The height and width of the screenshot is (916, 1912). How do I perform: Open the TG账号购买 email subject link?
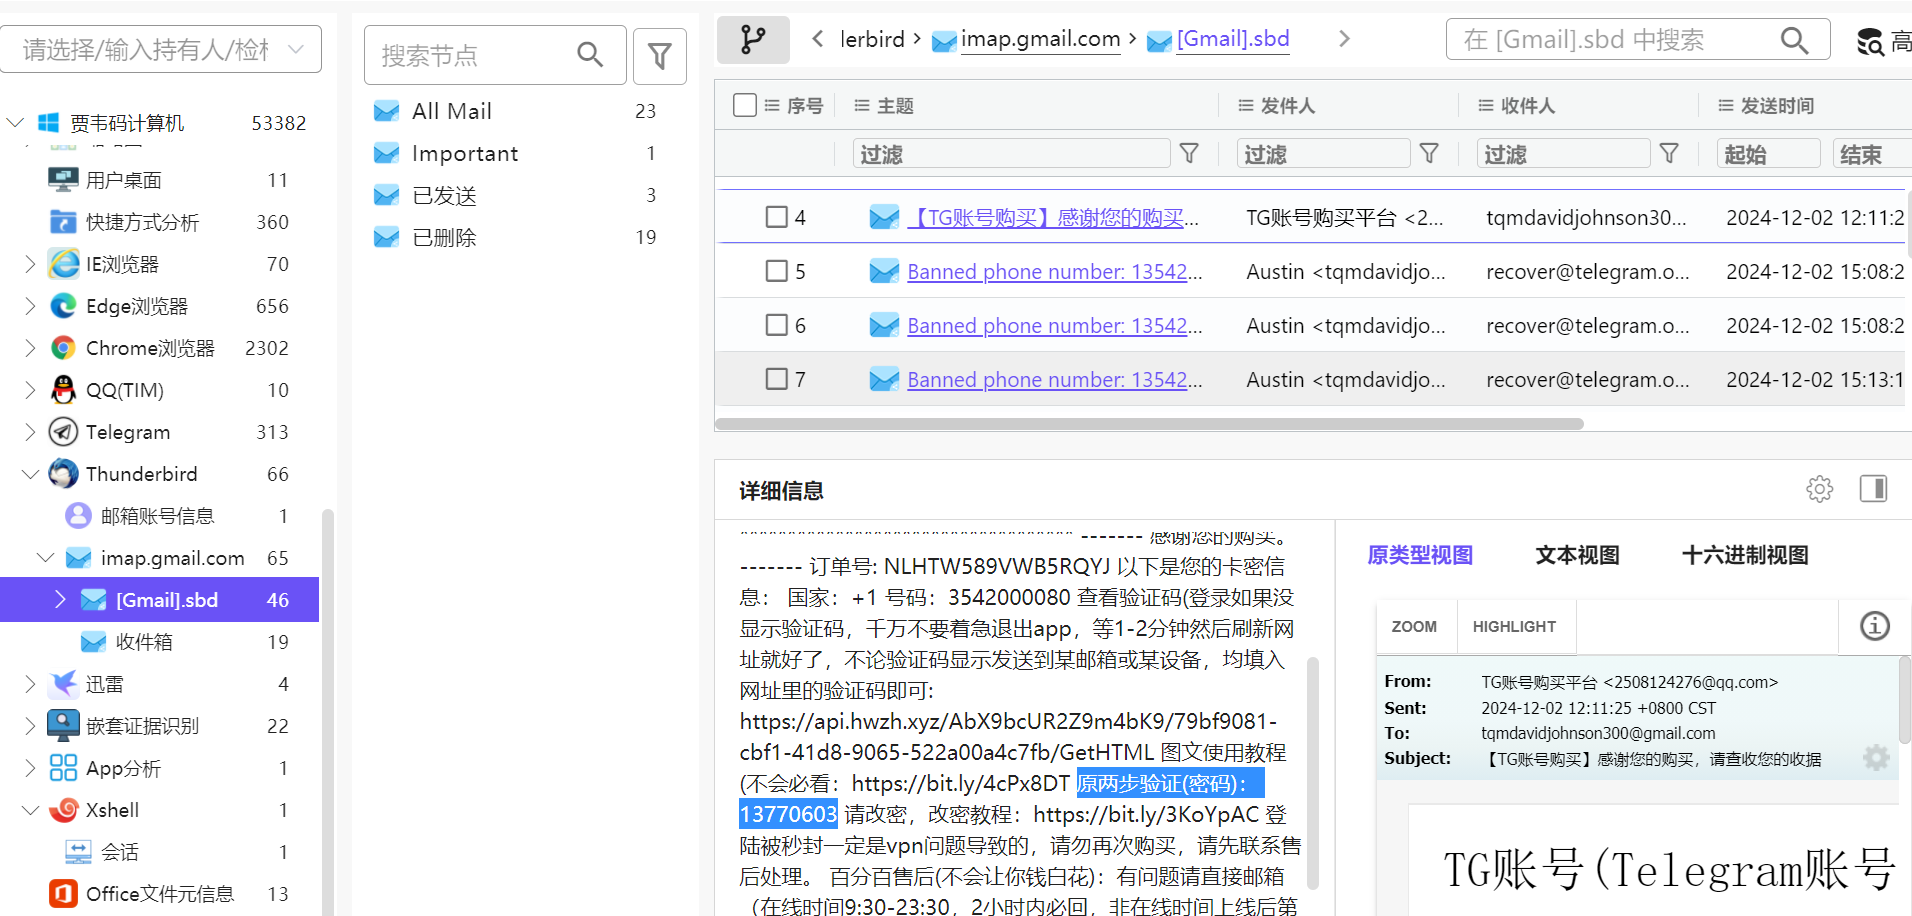click(1052, 218)
